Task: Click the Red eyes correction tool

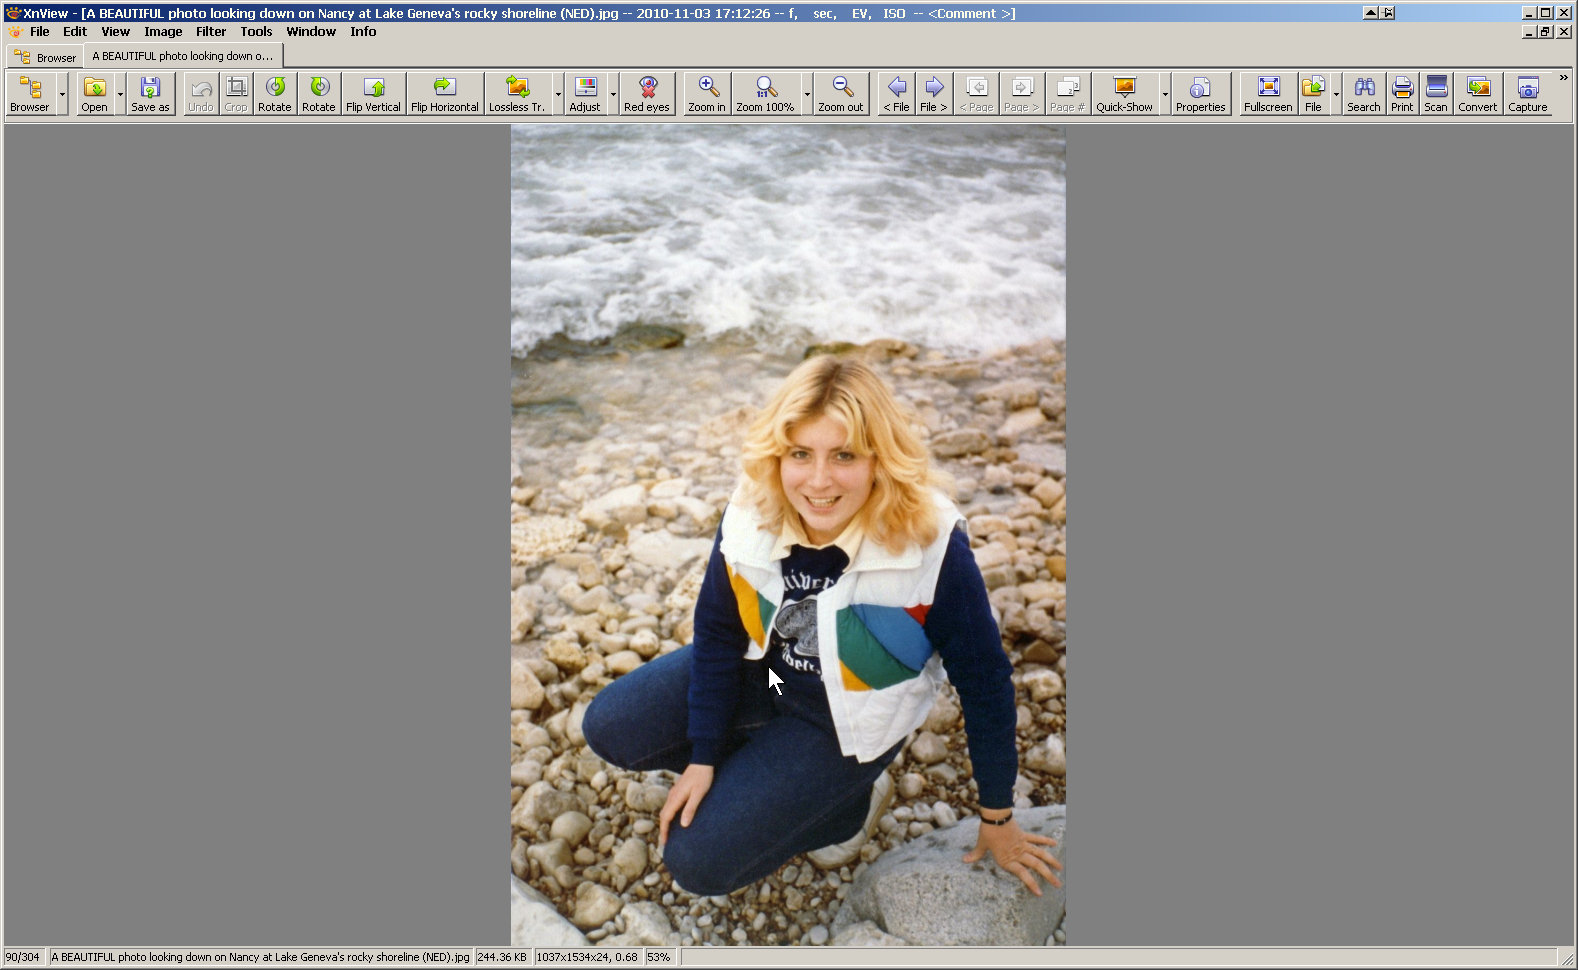Action: point(646,94)
